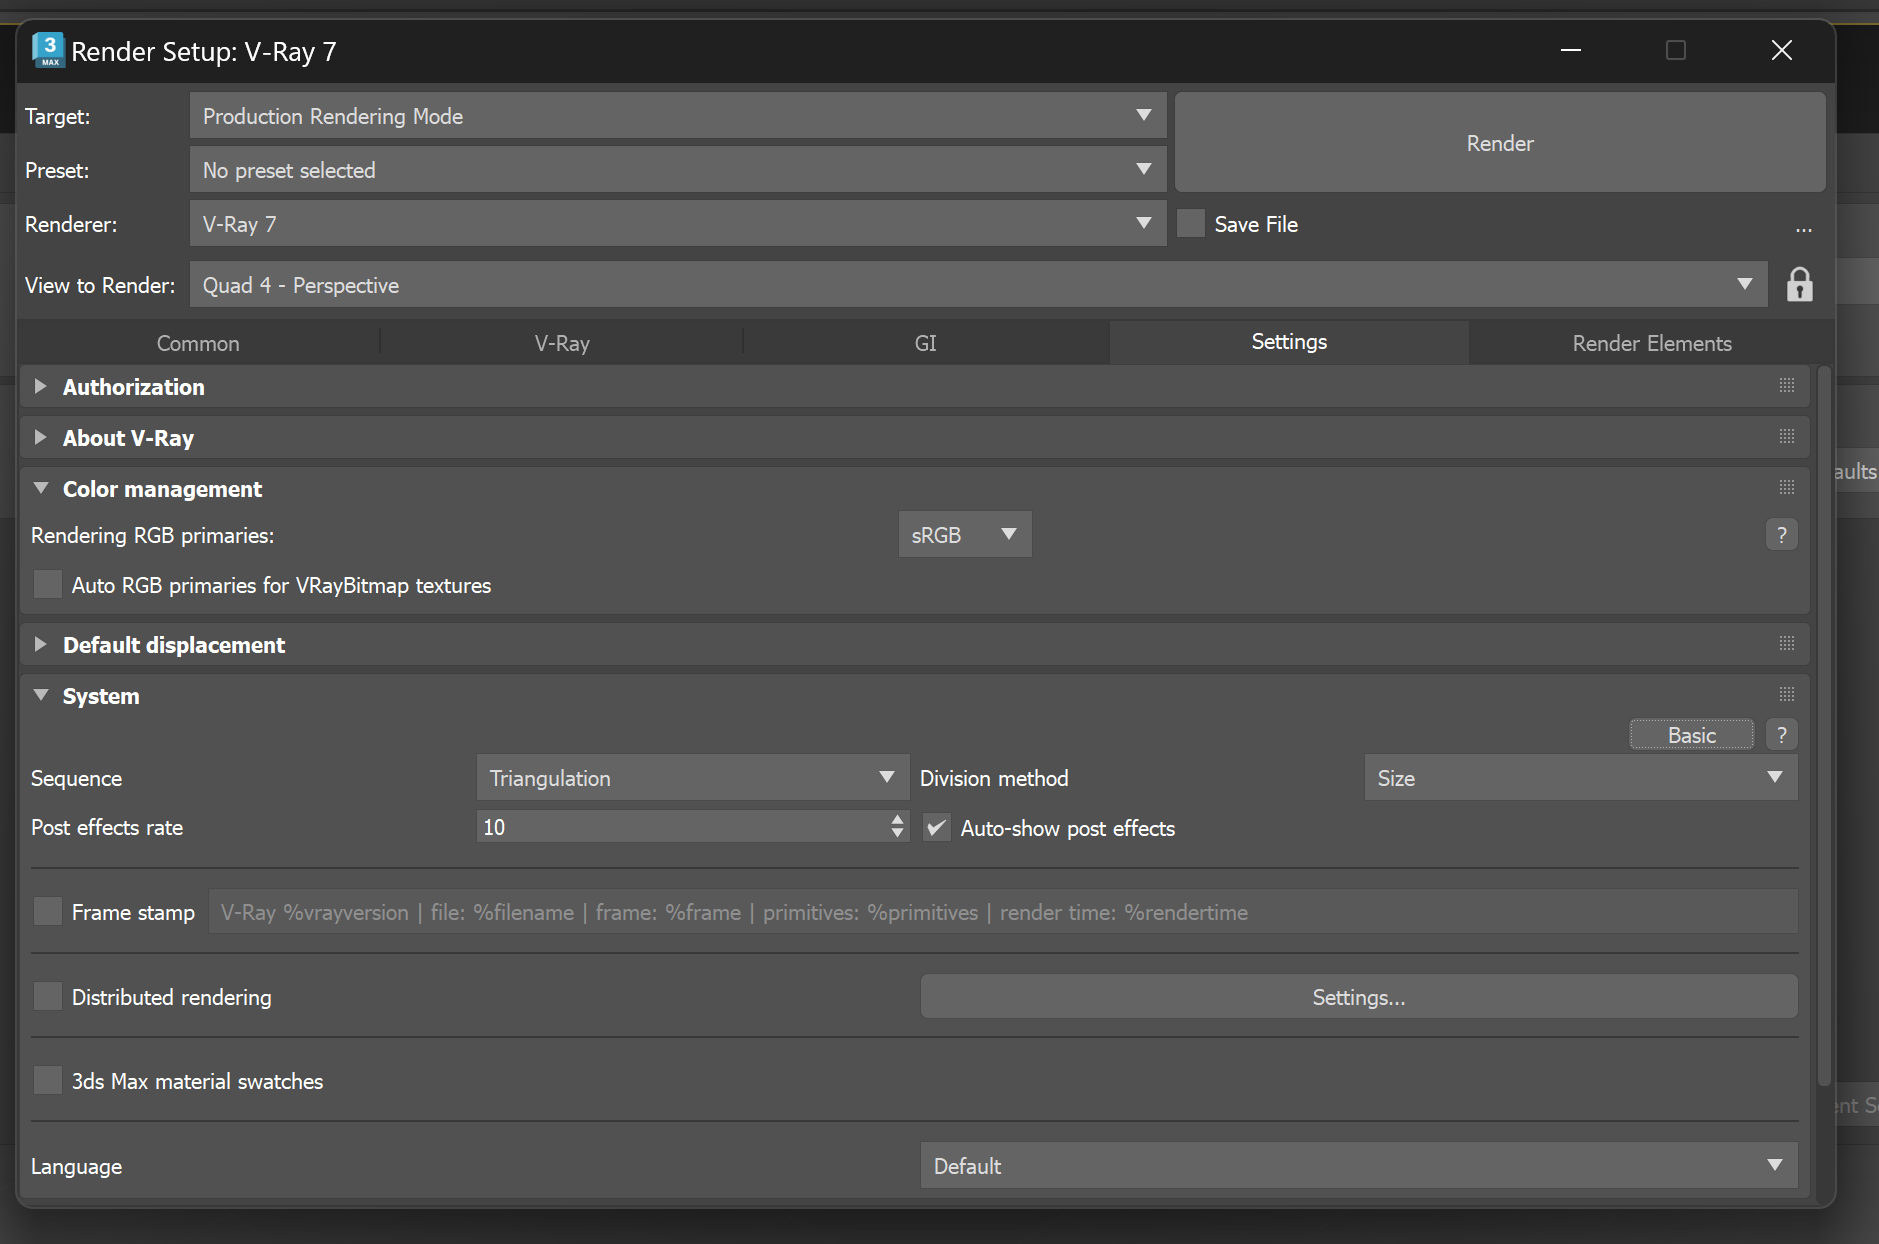This screenshot has width=1879, height=1244.
Task: Grab the System rollout drag handle
Action: pos(1787,695)
